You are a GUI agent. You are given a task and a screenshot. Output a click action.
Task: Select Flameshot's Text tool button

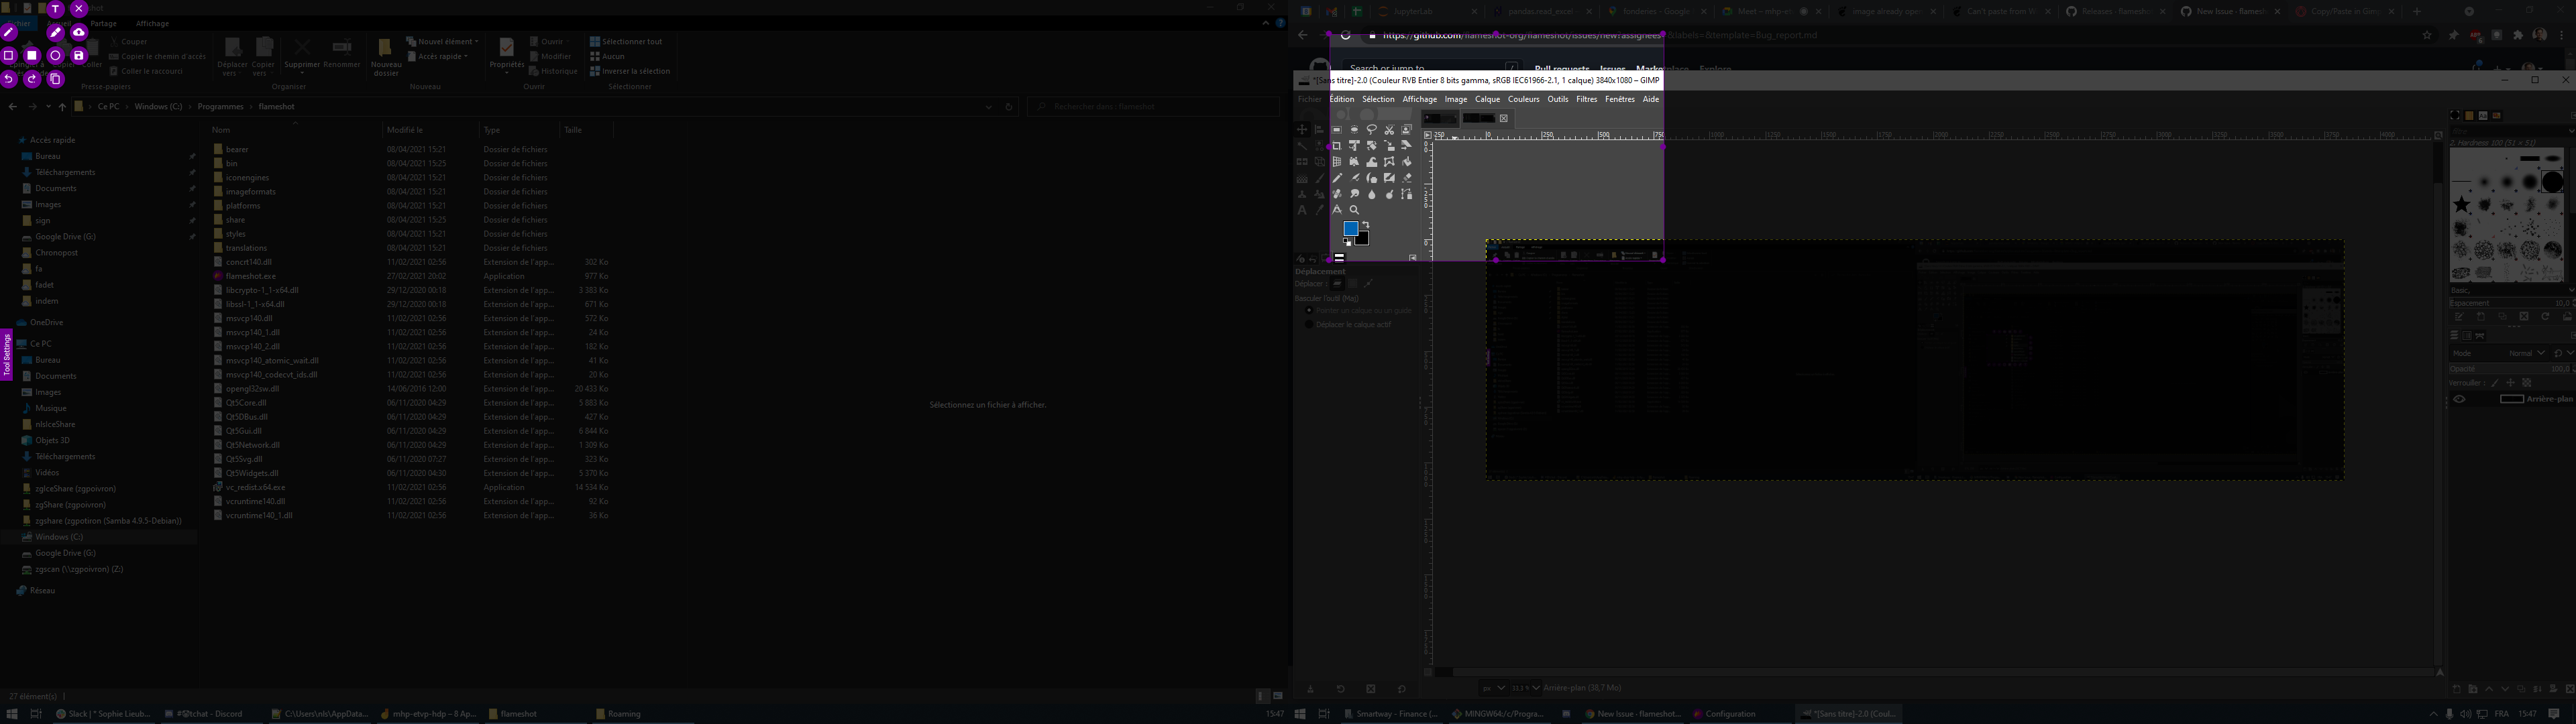tap(56, 9)
